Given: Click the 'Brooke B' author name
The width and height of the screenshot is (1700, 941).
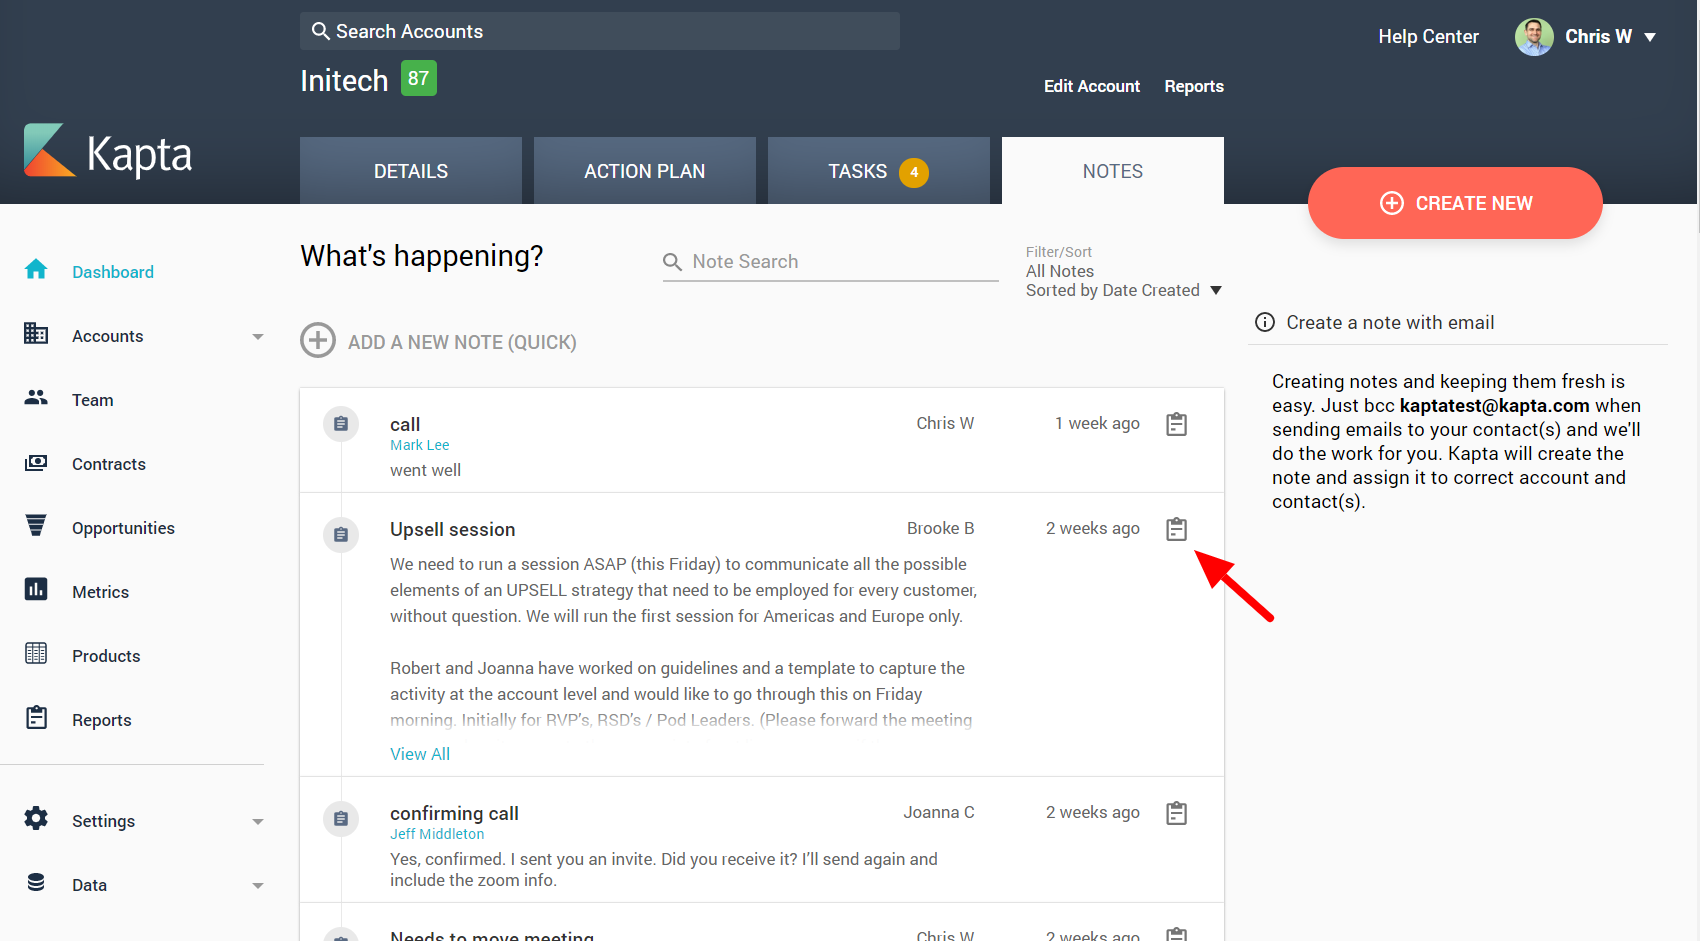Looking at the screenshot, I should pos(940,528).
